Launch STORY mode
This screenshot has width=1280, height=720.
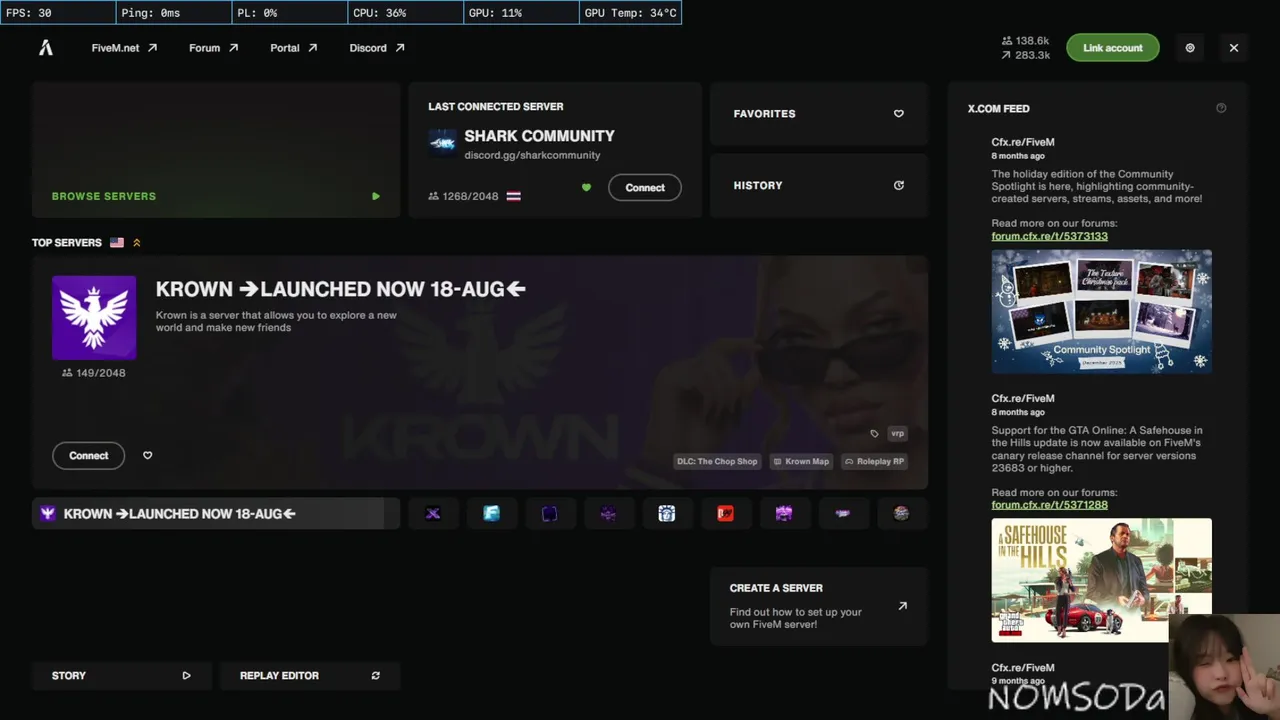pyautogui.click(x=121, y=676)
